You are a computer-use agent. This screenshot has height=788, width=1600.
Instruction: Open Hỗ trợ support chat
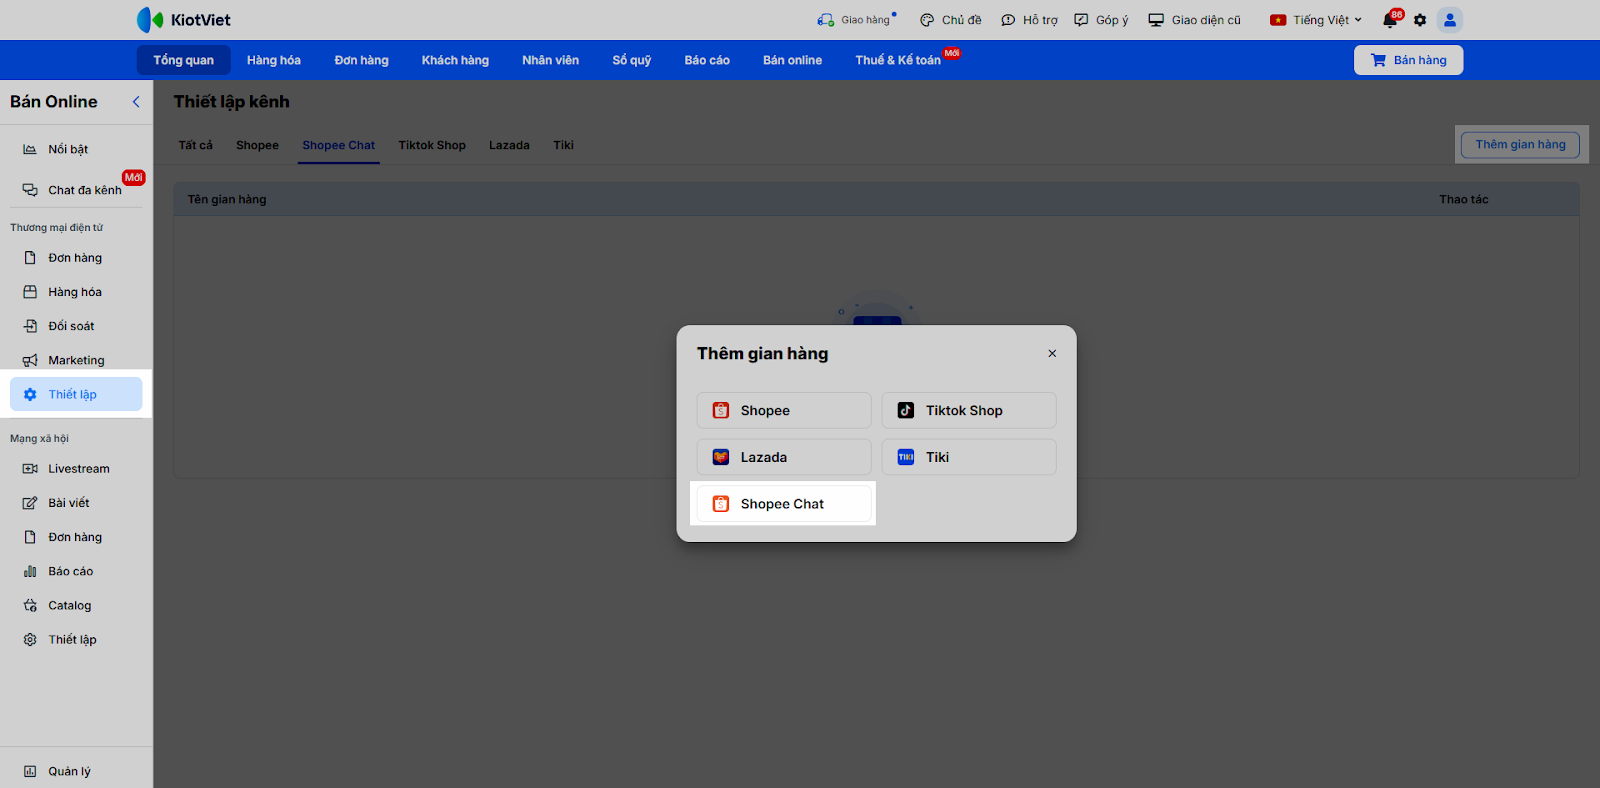tap(1029, 20)
